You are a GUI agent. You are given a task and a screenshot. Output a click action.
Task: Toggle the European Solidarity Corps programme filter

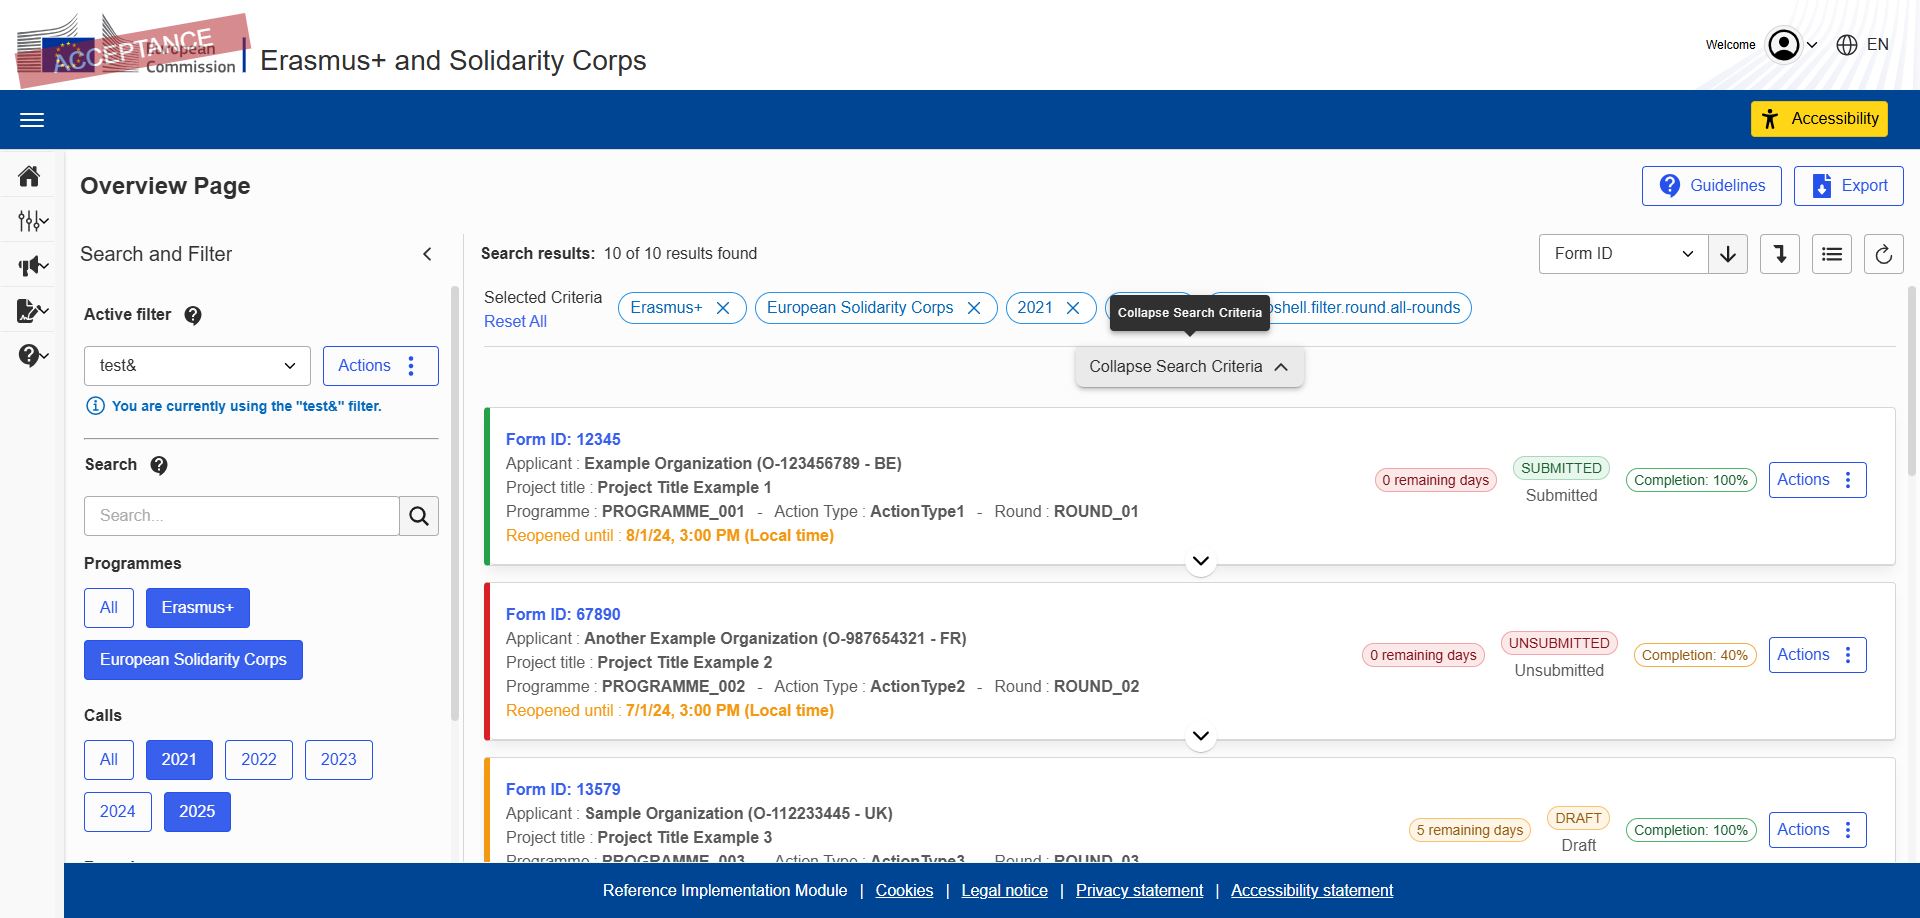tap(193, 660)
